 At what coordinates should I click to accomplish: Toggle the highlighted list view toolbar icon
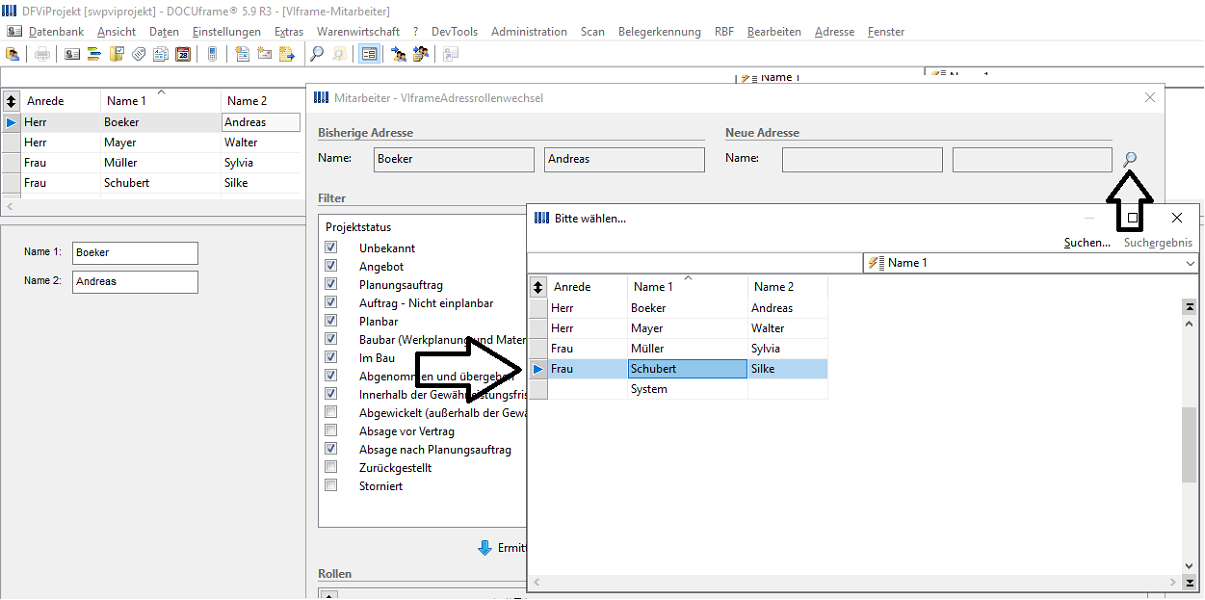coord(370,54)
